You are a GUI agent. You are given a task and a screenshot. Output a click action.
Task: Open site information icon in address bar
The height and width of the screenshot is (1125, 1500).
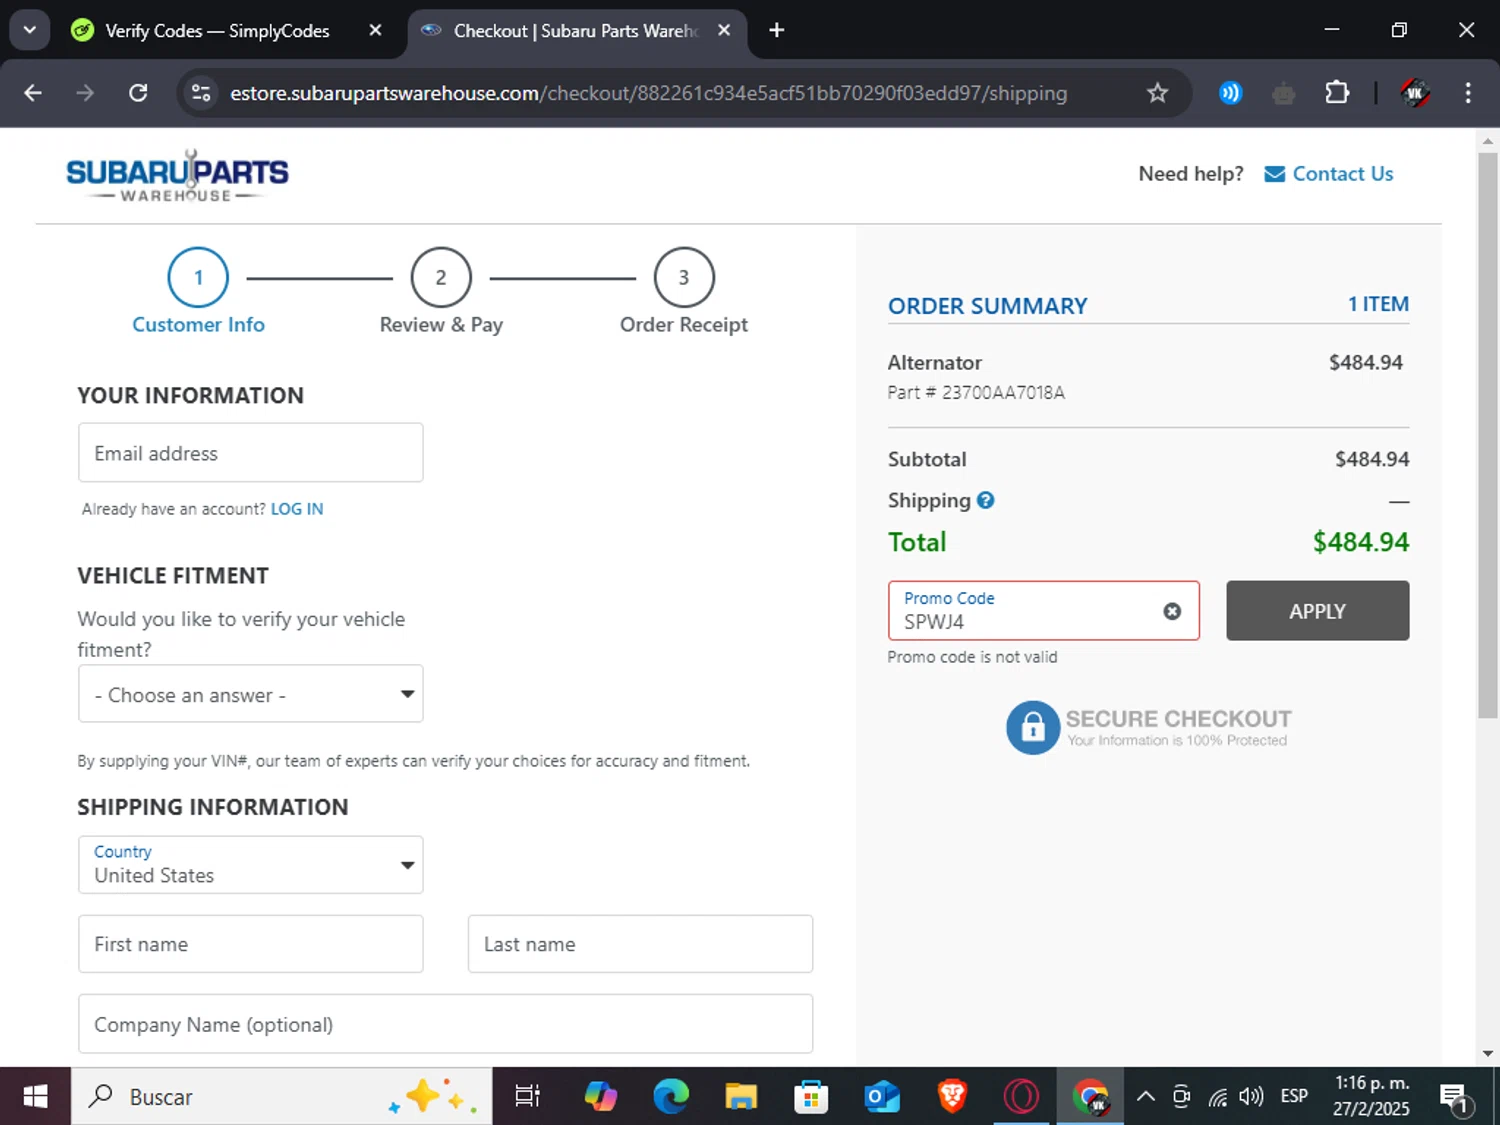201,93
